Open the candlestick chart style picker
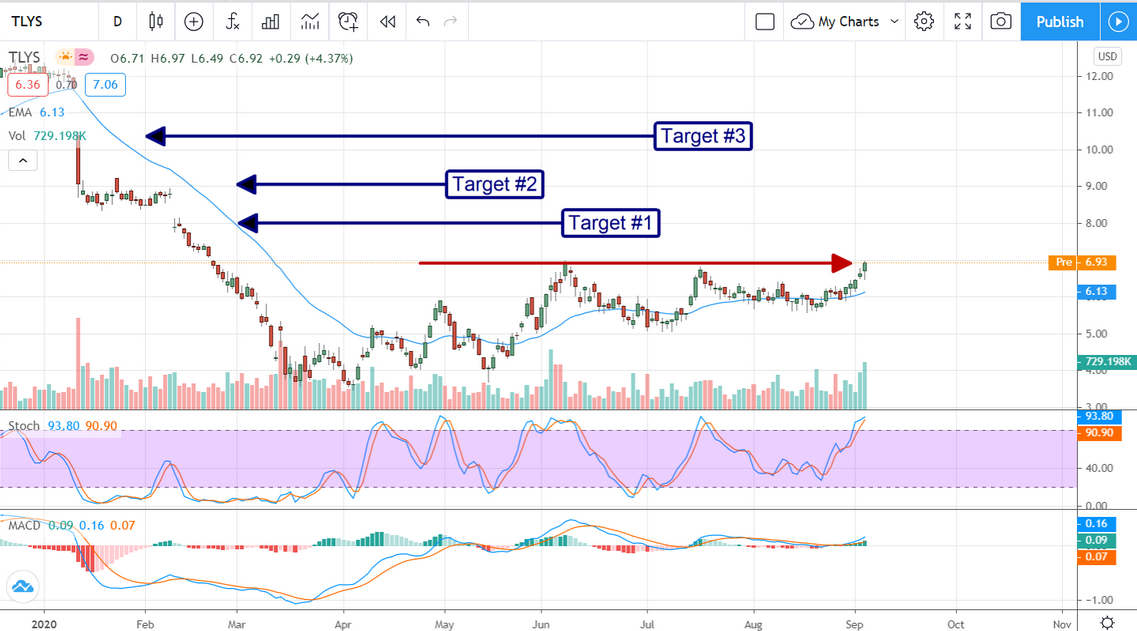This screenshot has width=1137, height=631. [155, 22]
